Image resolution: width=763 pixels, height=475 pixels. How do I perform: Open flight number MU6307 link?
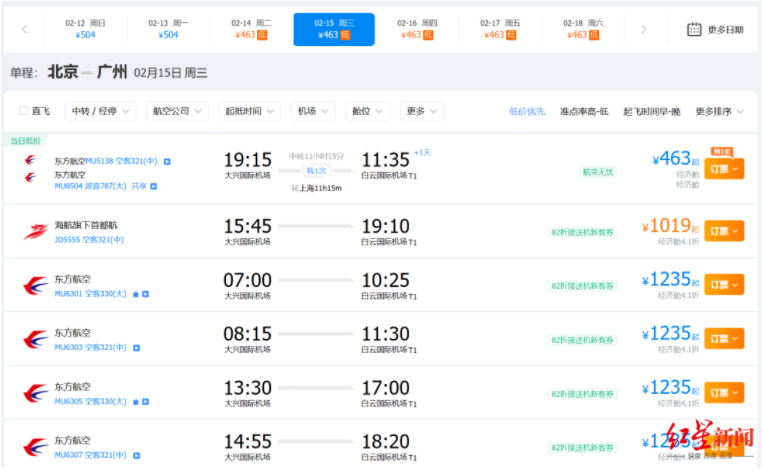tap(68, 455)
